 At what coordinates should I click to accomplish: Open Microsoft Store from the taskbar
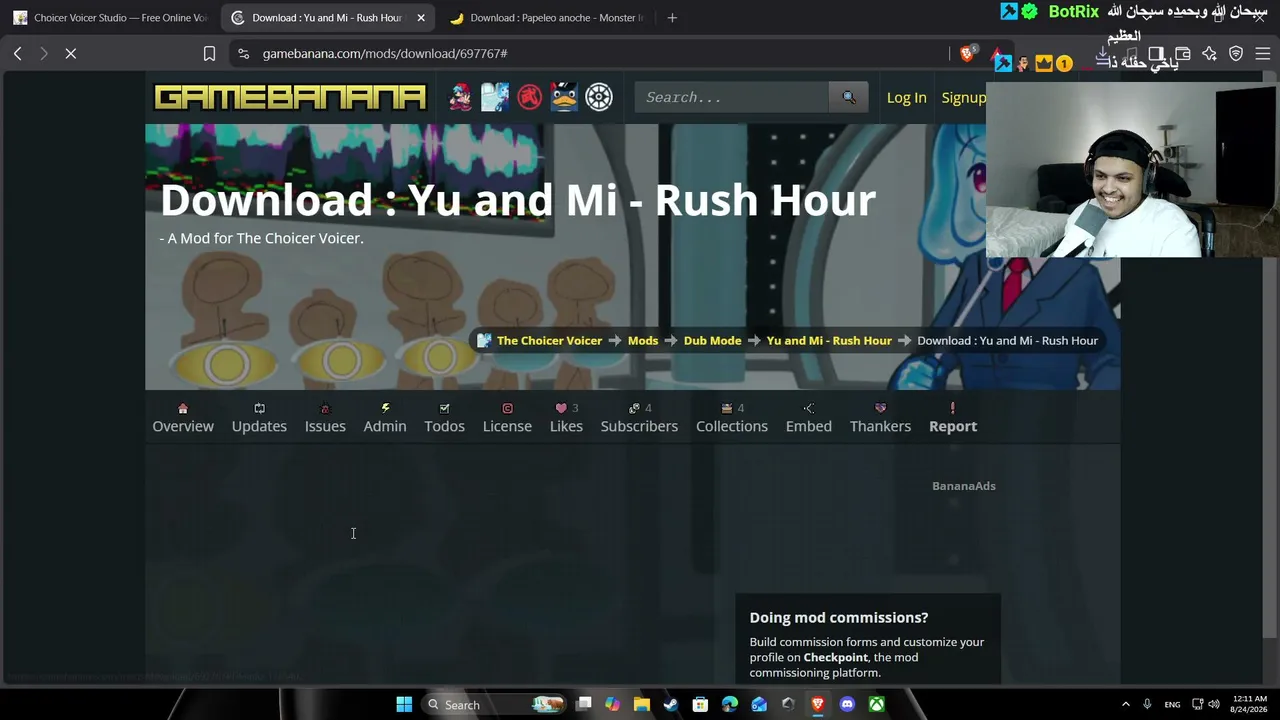[700, 704]
